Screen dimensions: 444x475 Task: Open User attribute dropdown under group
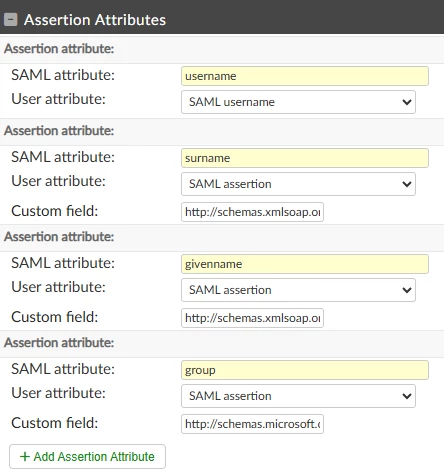(298, 396)
